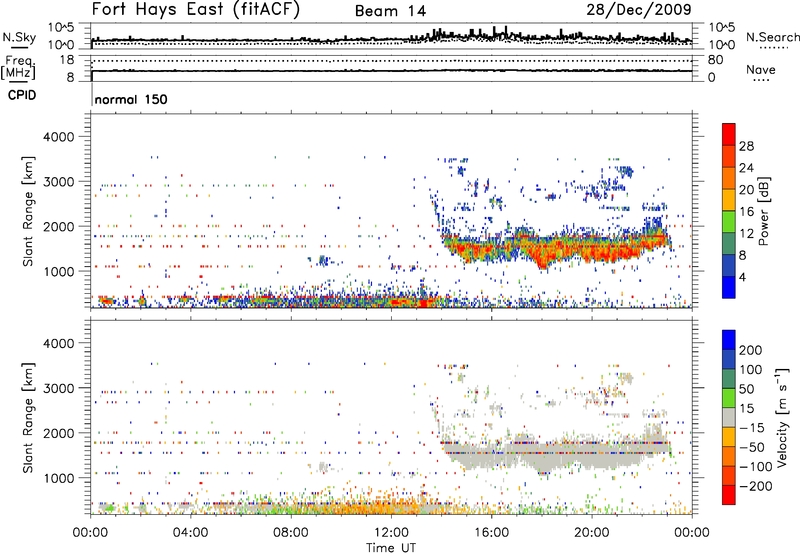
Task: Click 'Slant Range [km]' label of power panel
Action: [x=28, y=211]
